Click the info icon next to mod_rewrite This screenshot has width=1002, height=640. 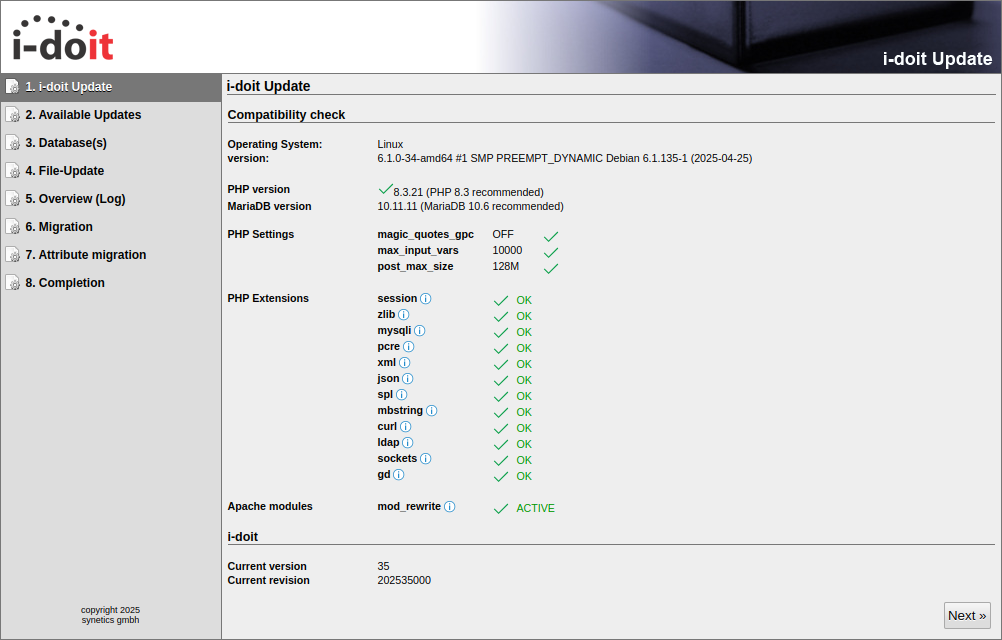click(x=450, y=507)
